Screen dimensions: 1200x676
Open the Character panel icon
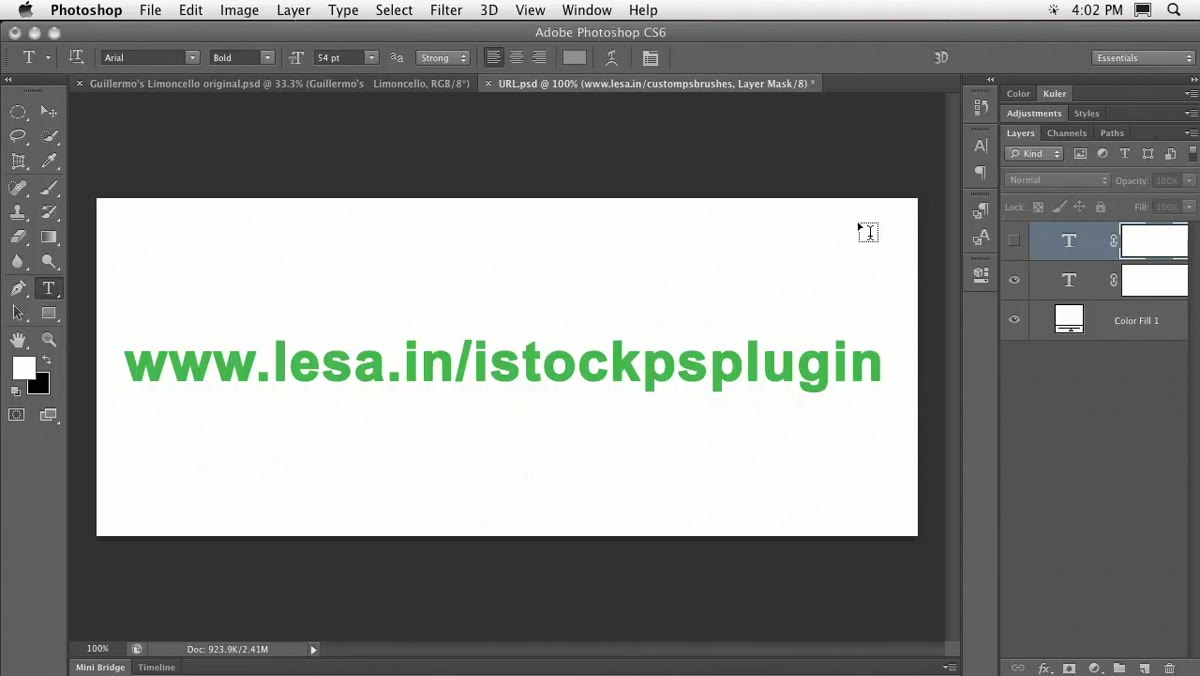(x=981, y=146)
